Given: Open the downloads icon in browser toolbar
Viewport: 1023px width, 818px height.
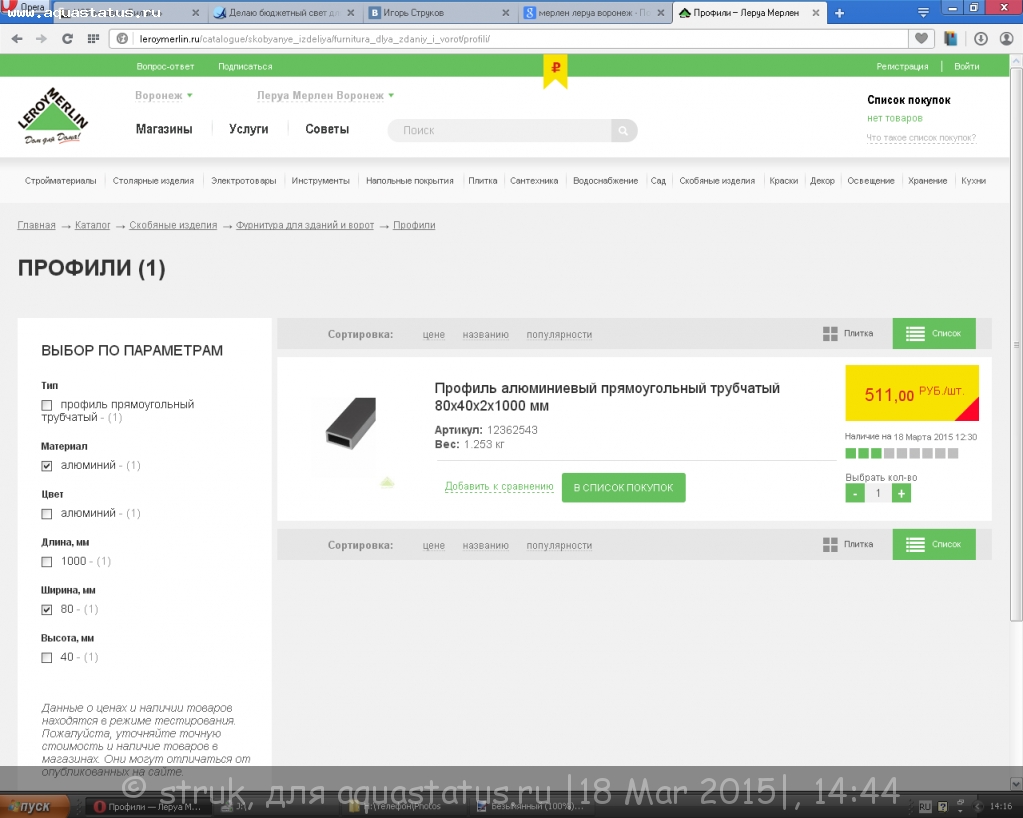Looking at the screenshot, I should (981, 39).
